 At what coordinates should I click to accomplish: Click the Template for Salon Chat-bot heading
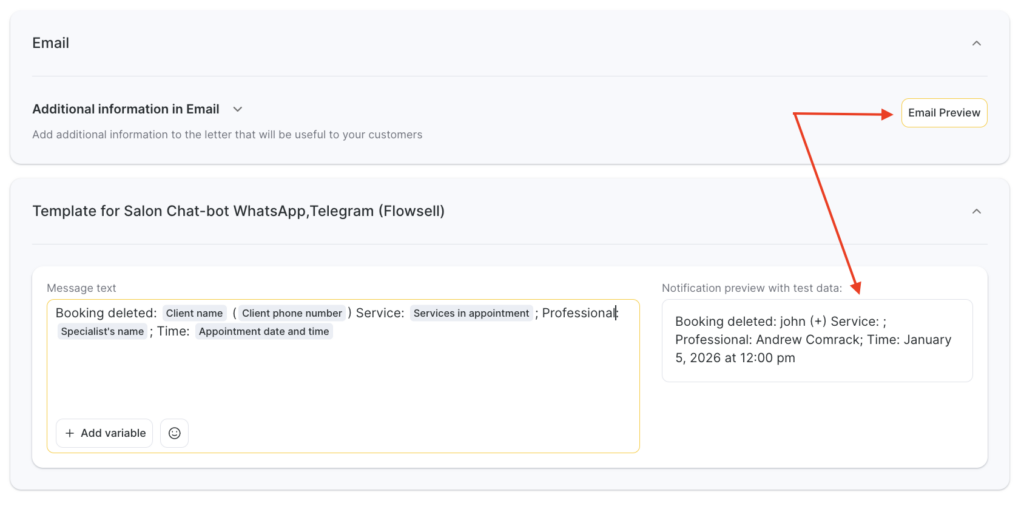point(238,211)
